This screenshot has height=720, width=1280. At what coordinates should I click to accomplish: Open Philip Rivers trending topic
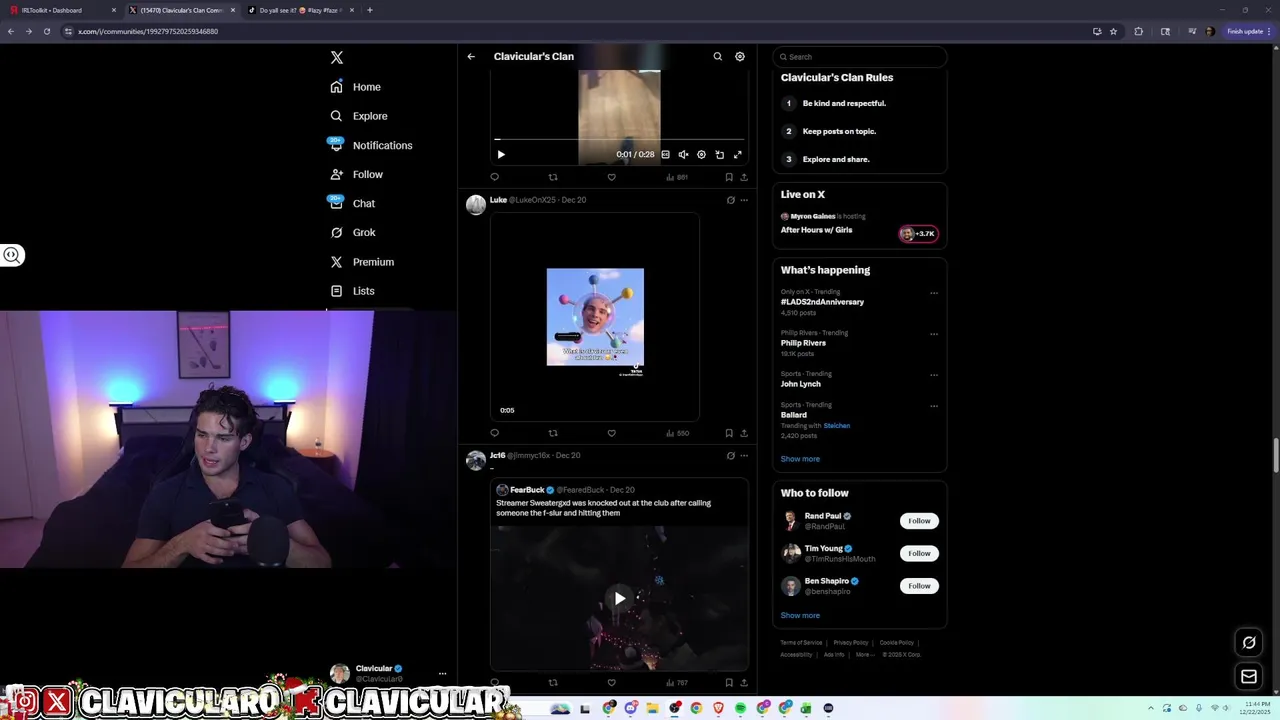point(803,343)
